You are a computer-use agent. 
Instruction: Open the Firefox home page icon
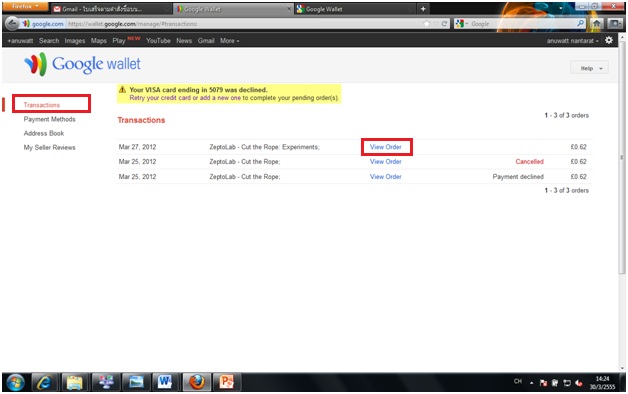[596, 24]
